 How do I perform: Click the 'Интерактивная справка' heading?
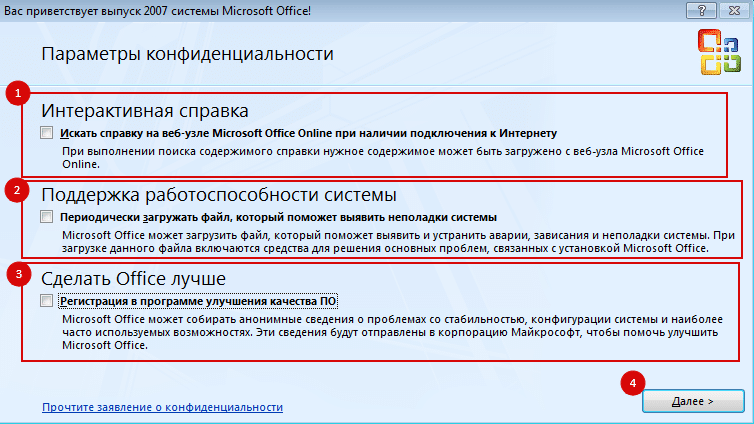[145, 111]
